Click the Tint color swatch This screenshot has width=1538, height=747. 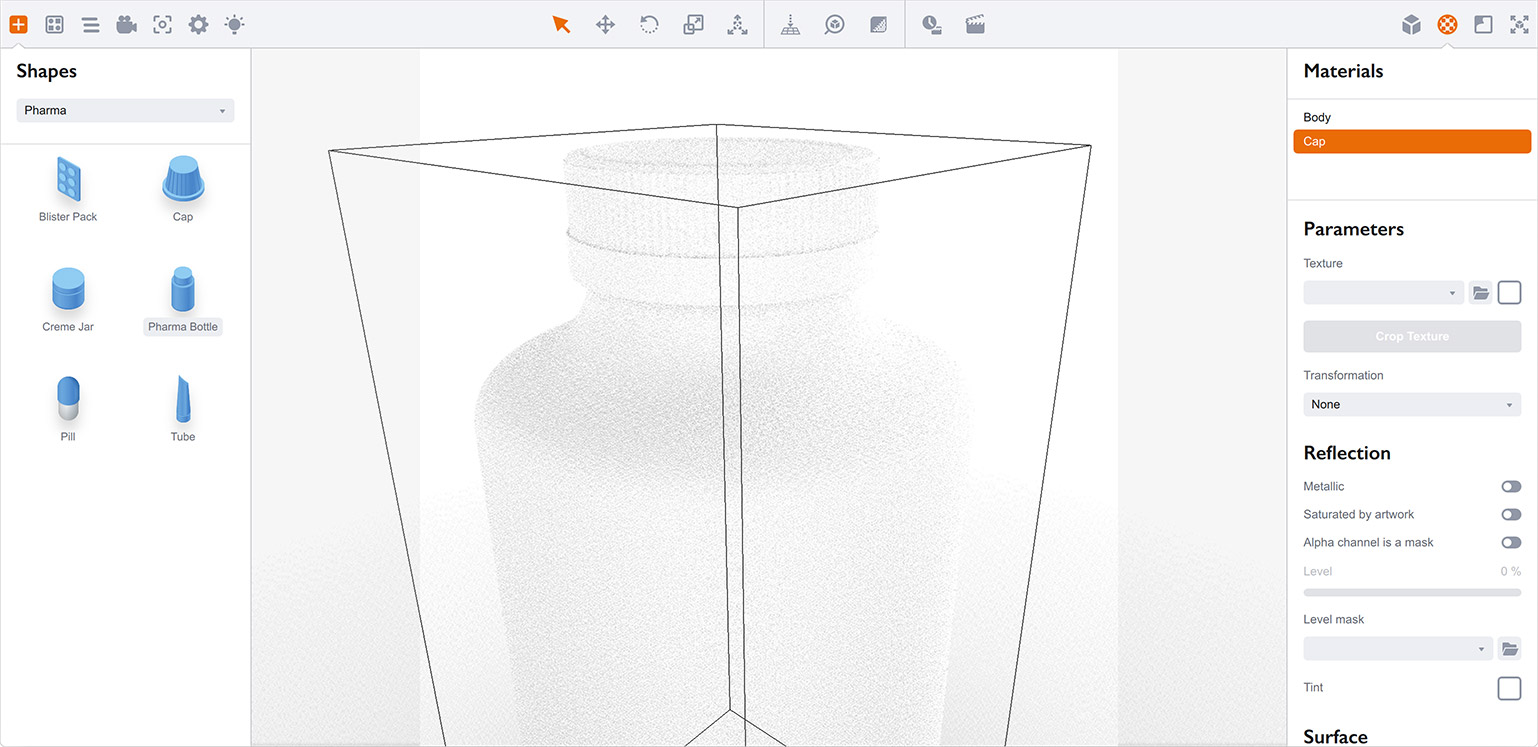point(1508,688)
